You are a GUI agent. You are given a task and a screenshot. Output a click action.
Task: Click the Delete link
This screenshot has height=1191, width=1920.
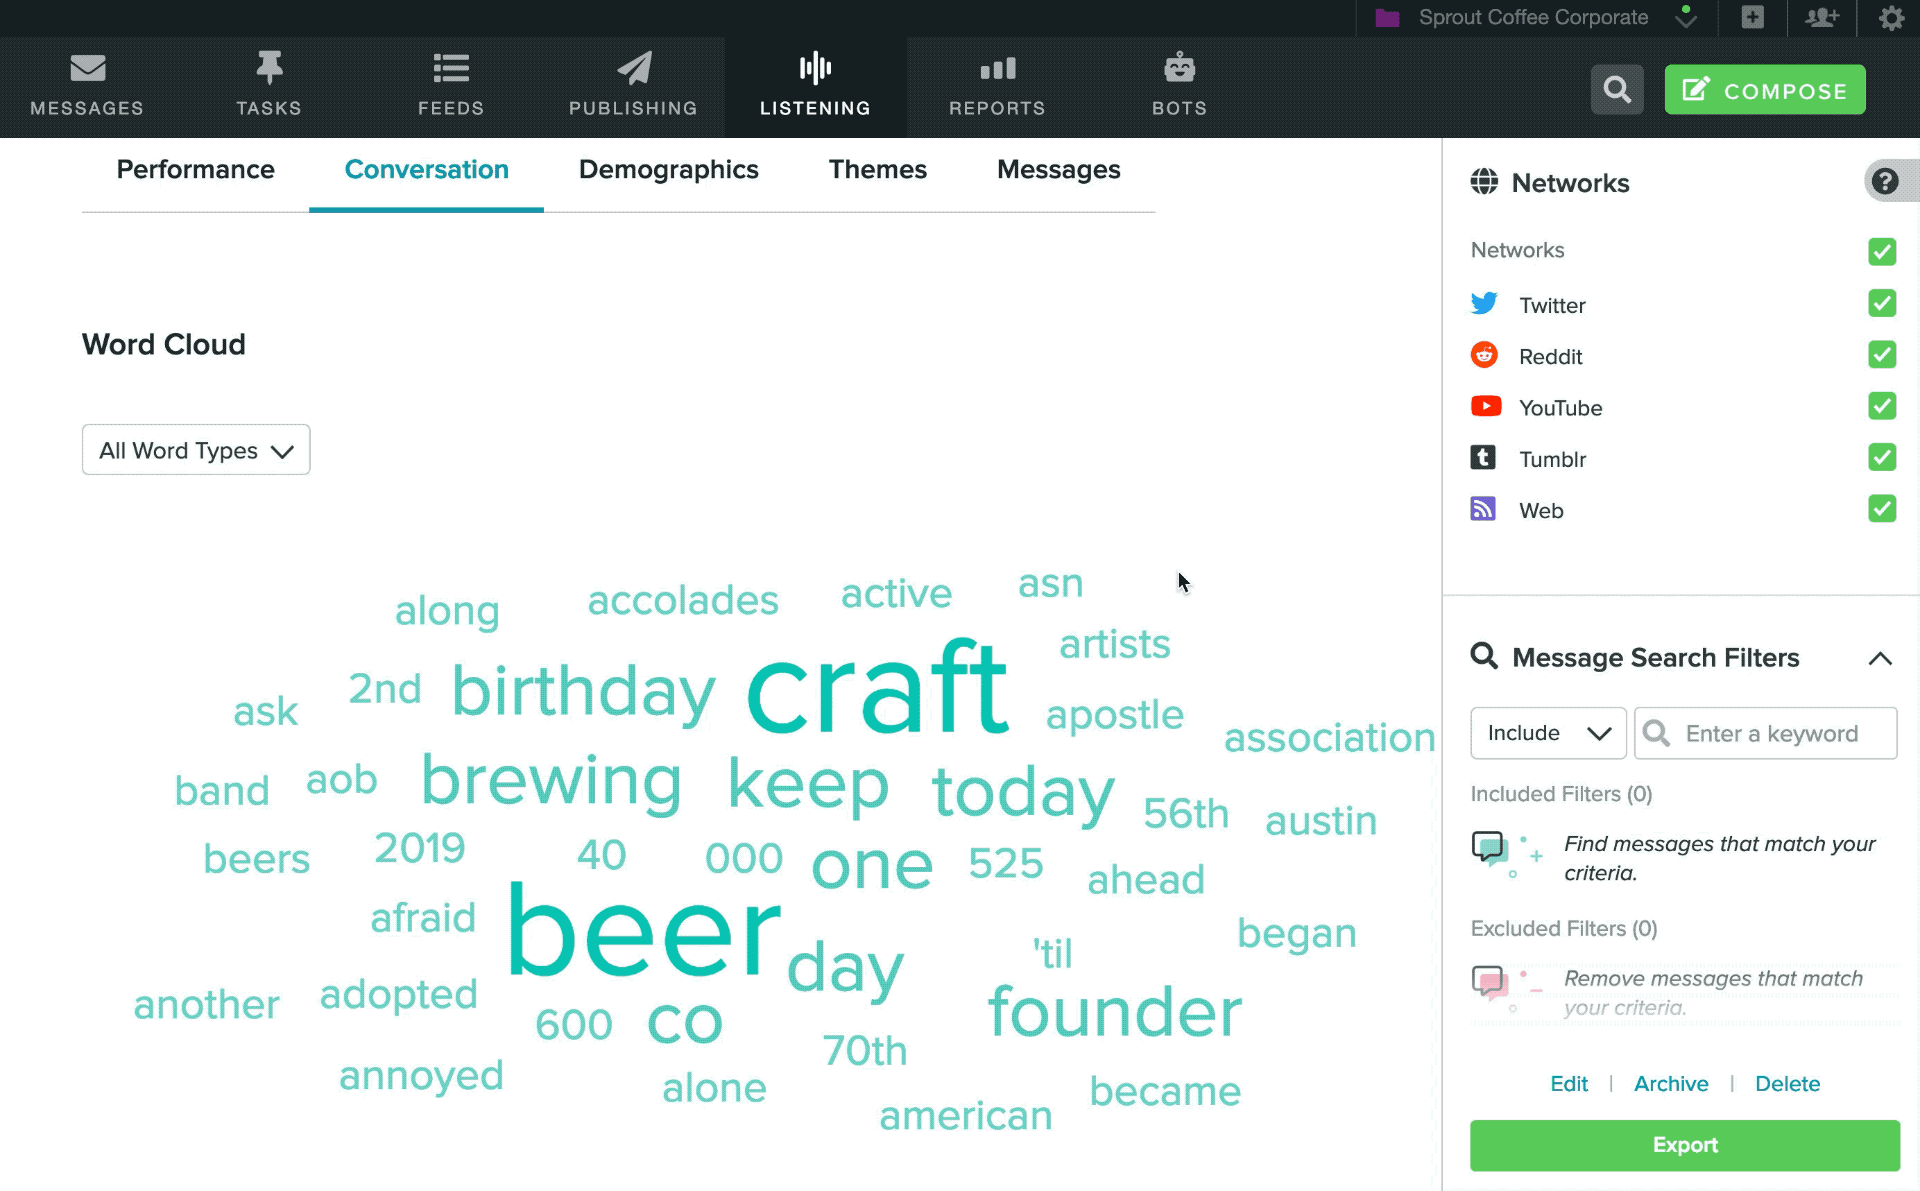tap(1787, 1084)
